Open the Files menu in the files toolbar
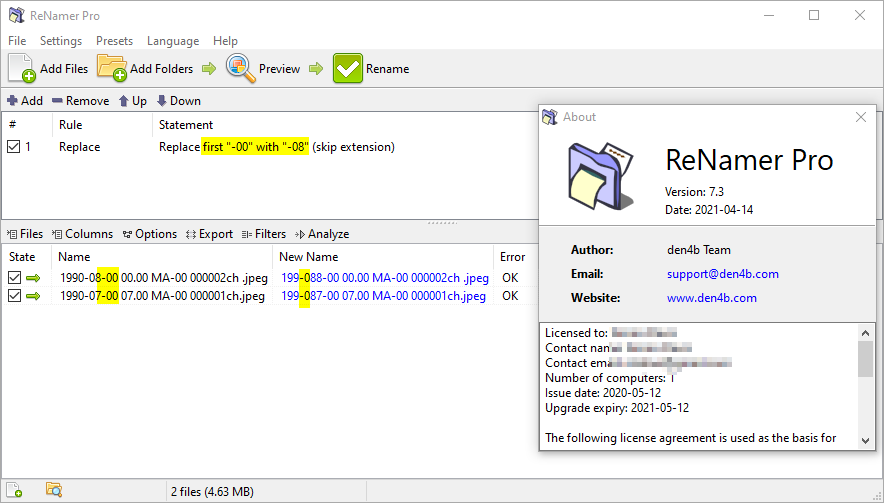Viewport: 884px width, 503px height. [x=25, y=234]
